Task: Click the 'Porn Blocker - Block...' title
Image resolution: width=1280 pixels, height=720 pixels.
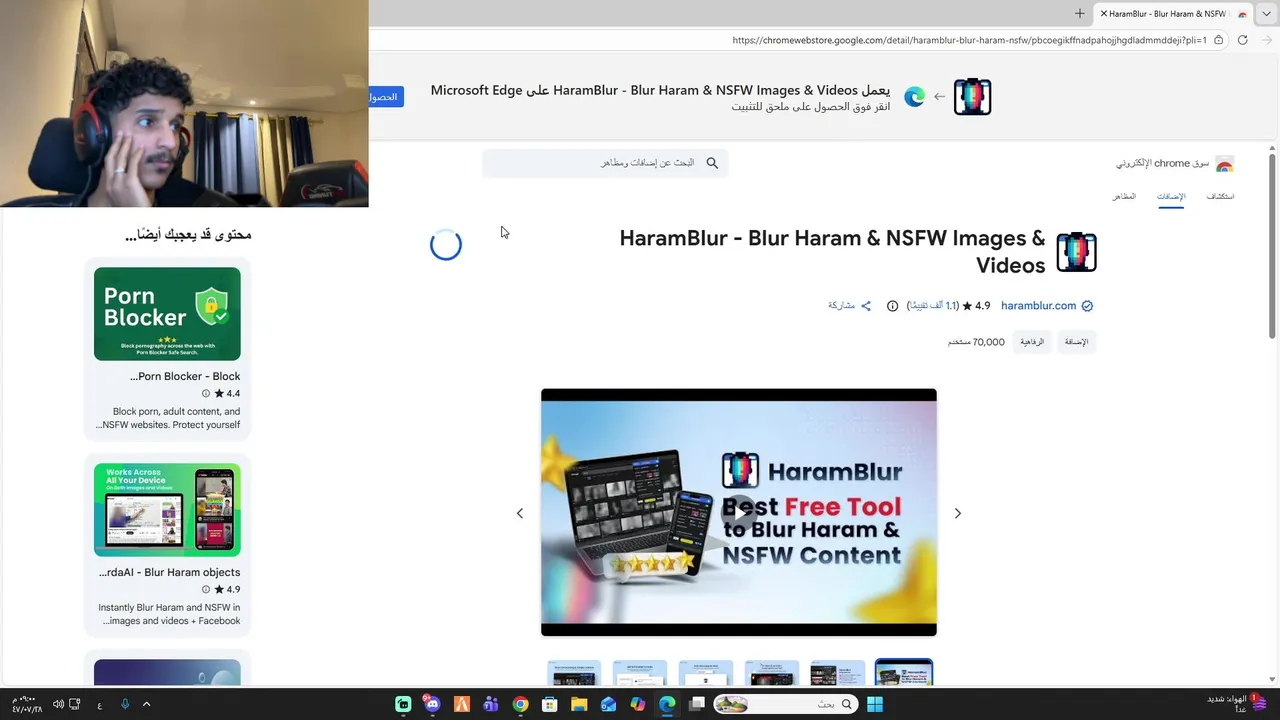Action: point(185,376)
